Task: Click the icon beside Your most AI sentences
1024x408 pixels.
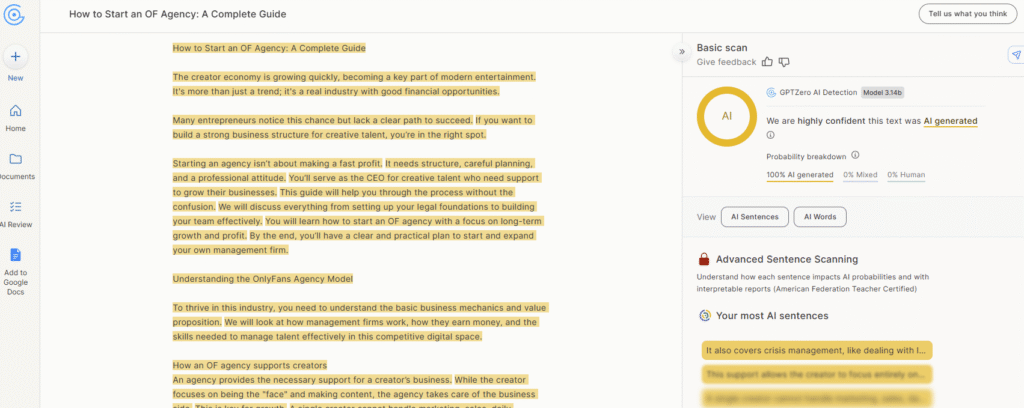Action: tap(705, 316)
